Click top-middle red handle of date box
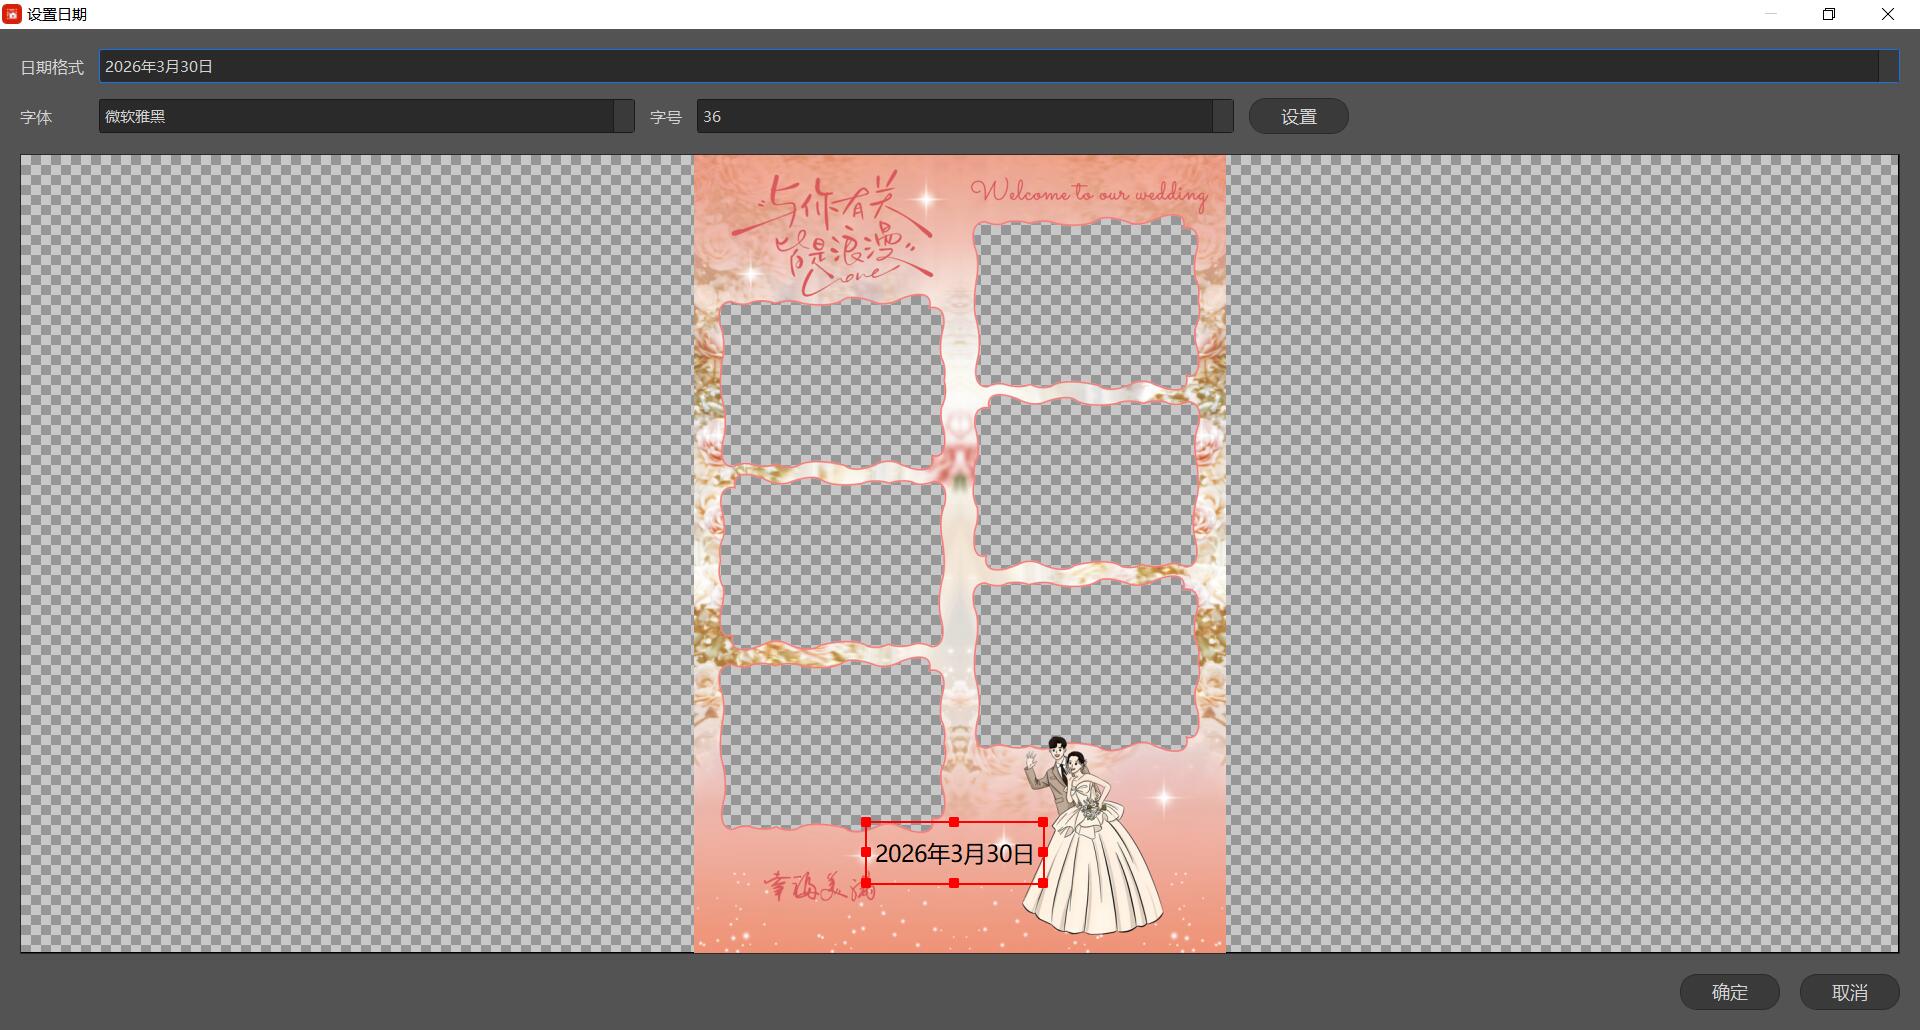Image resolution: width=1920 pixels, height=1030 pixels. coord(954,822)
